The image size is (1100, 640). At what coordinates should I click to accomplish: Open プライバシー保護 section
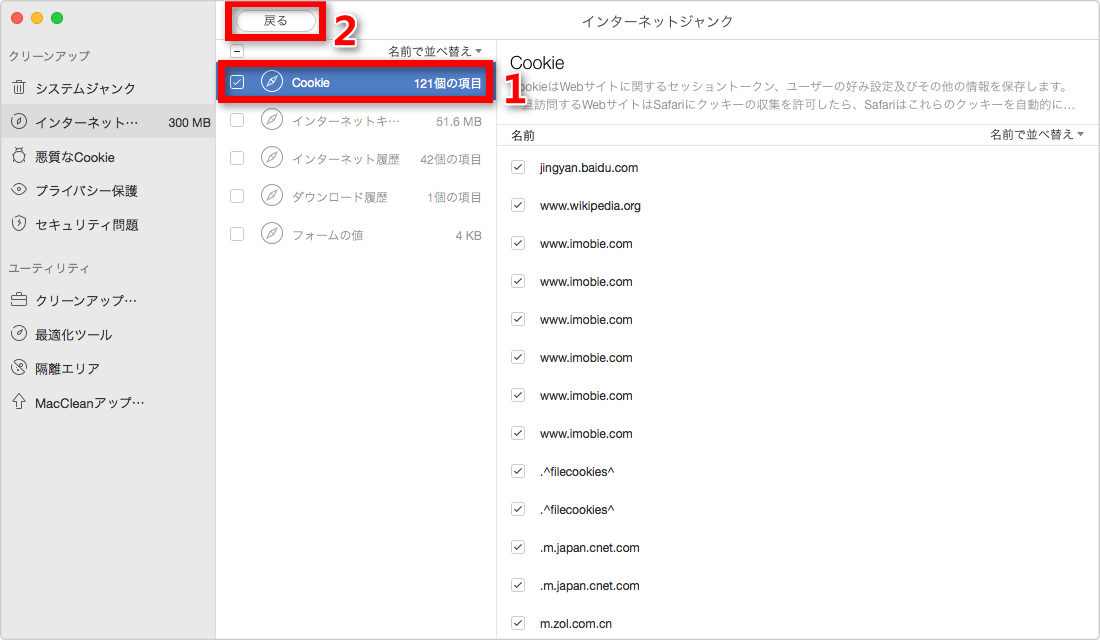tap(107, 190)
